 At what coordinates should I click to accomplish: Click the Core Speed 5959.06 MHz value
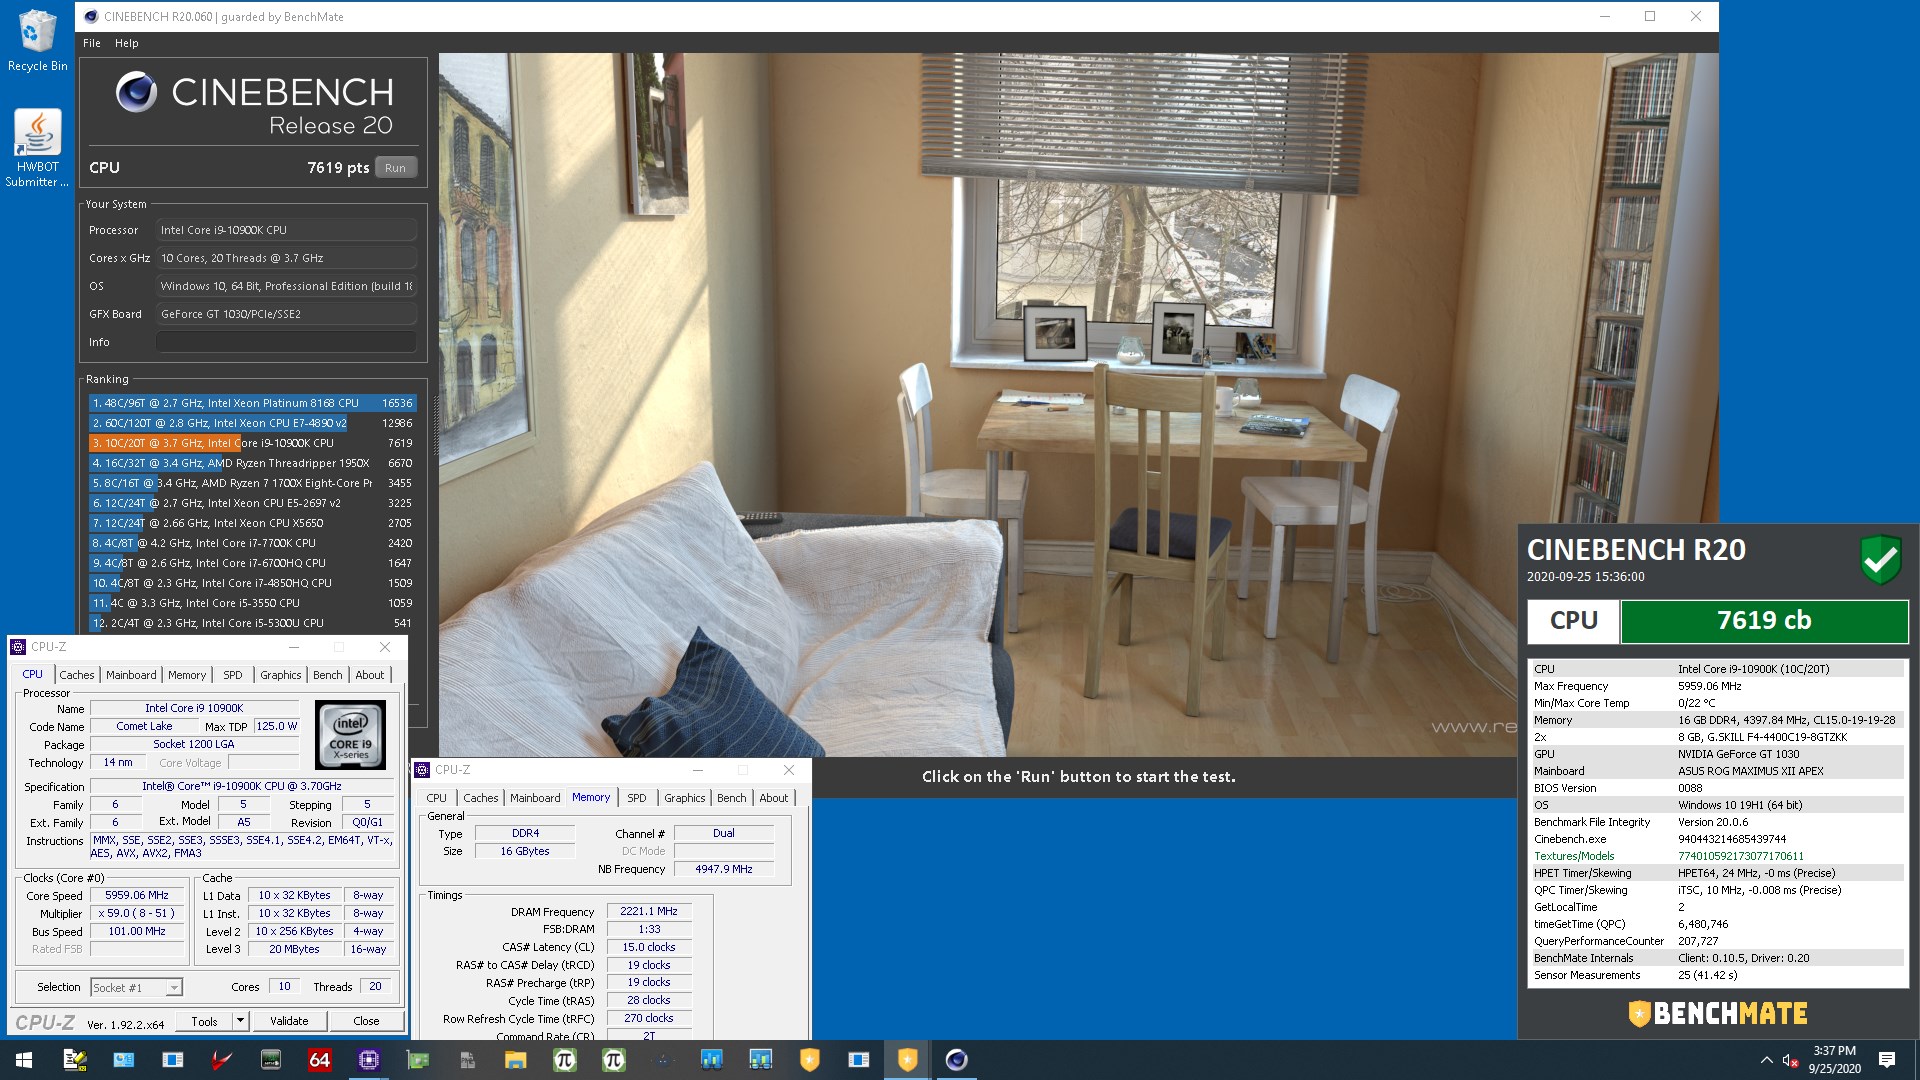pyautogui.click(x=137, y=895)
